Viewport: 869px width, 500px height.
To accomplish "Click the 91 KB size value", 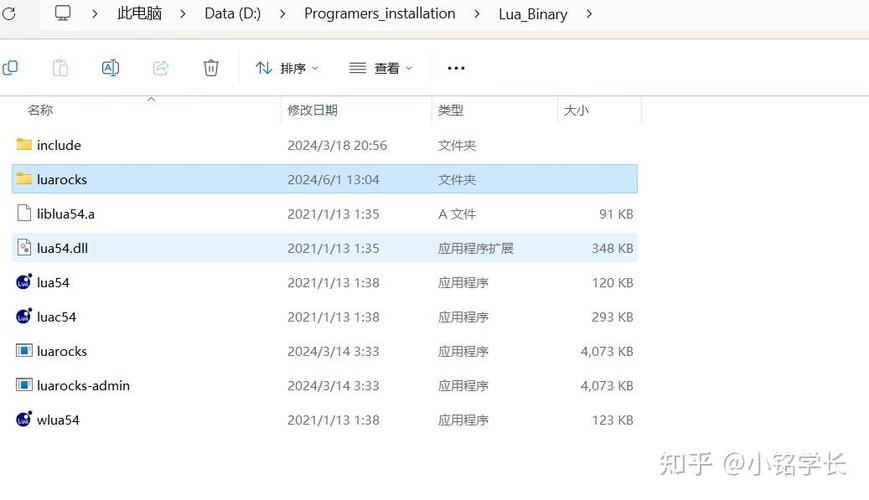I will tap(616, 214).
